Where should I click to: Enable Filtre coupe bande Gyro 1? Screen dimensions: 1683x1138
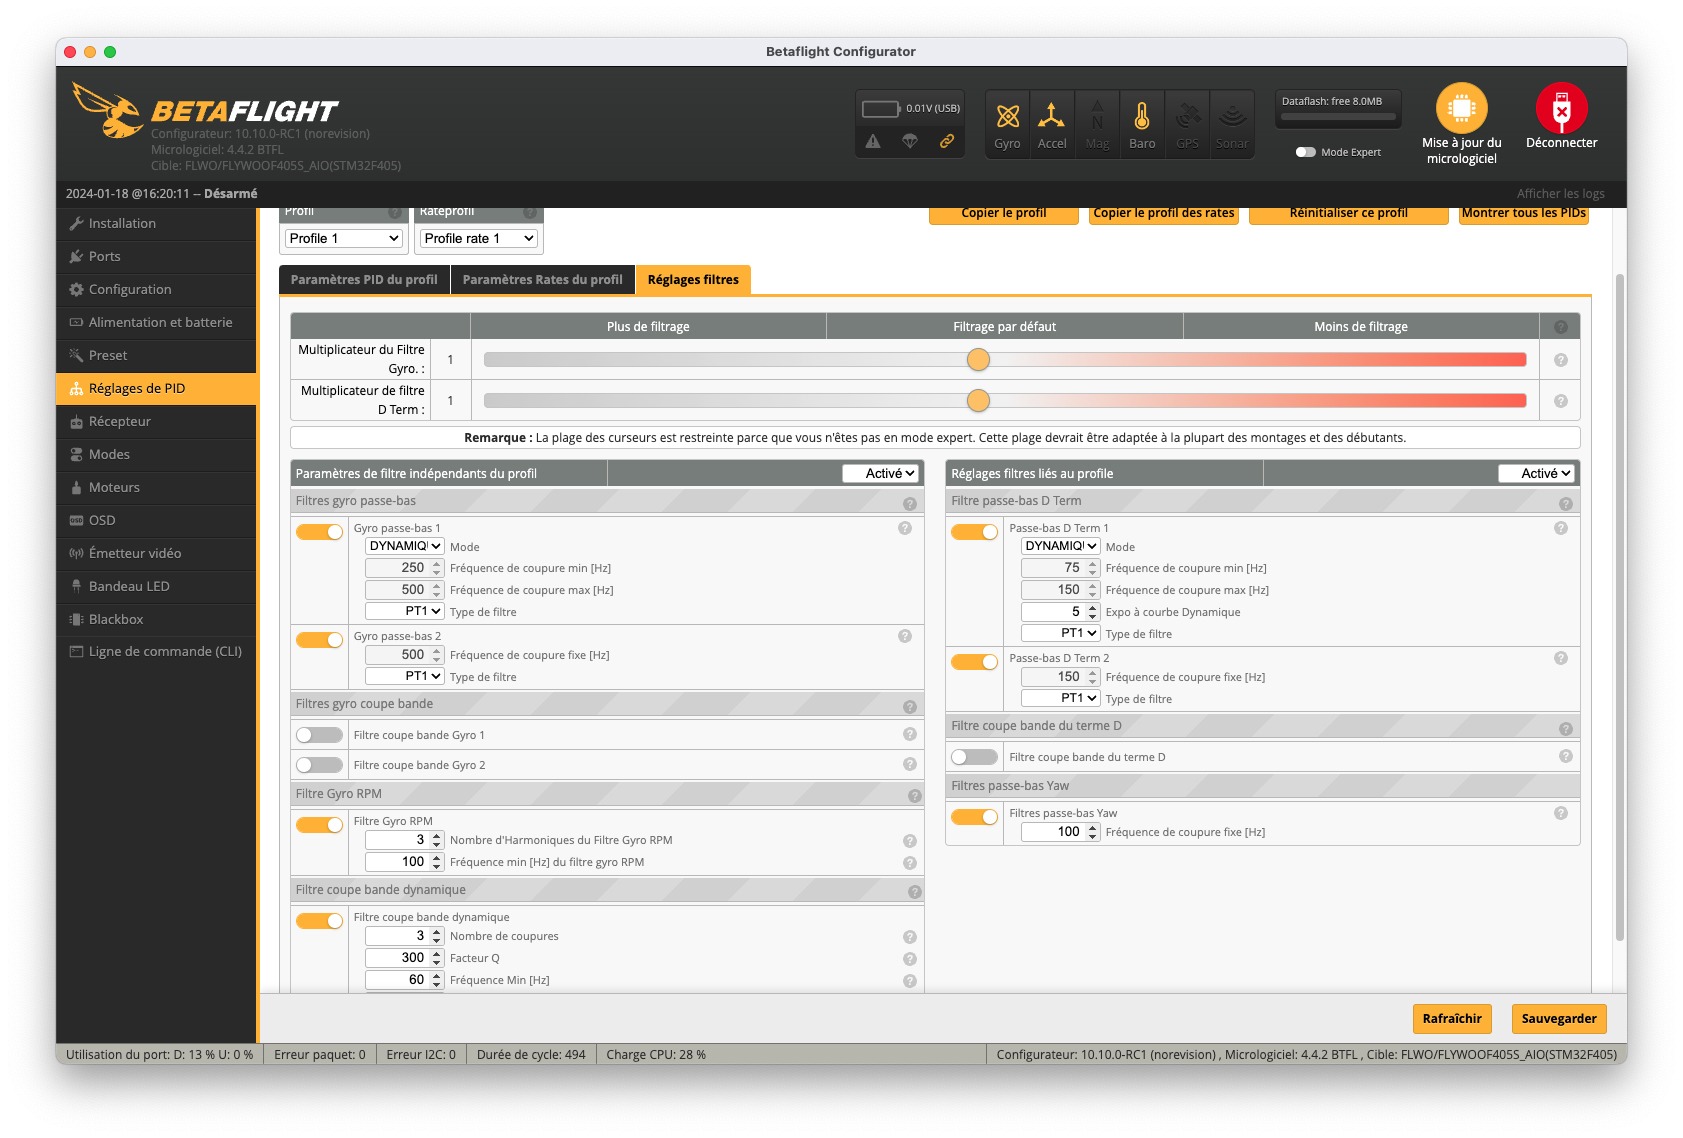tap(319, 735)
